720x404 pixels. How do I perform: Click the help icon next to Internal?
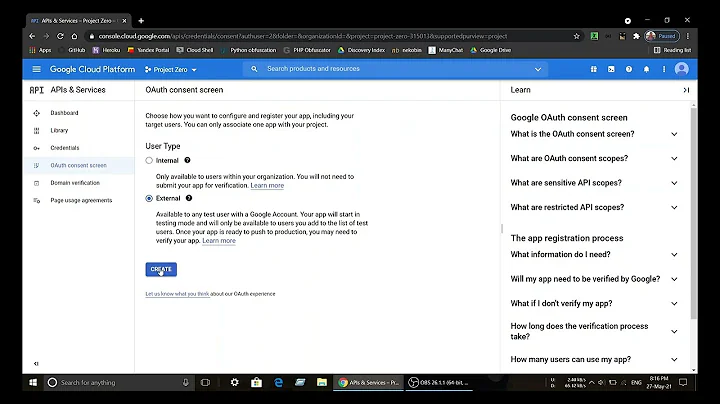pyautogui.click(x=187, y=160)
